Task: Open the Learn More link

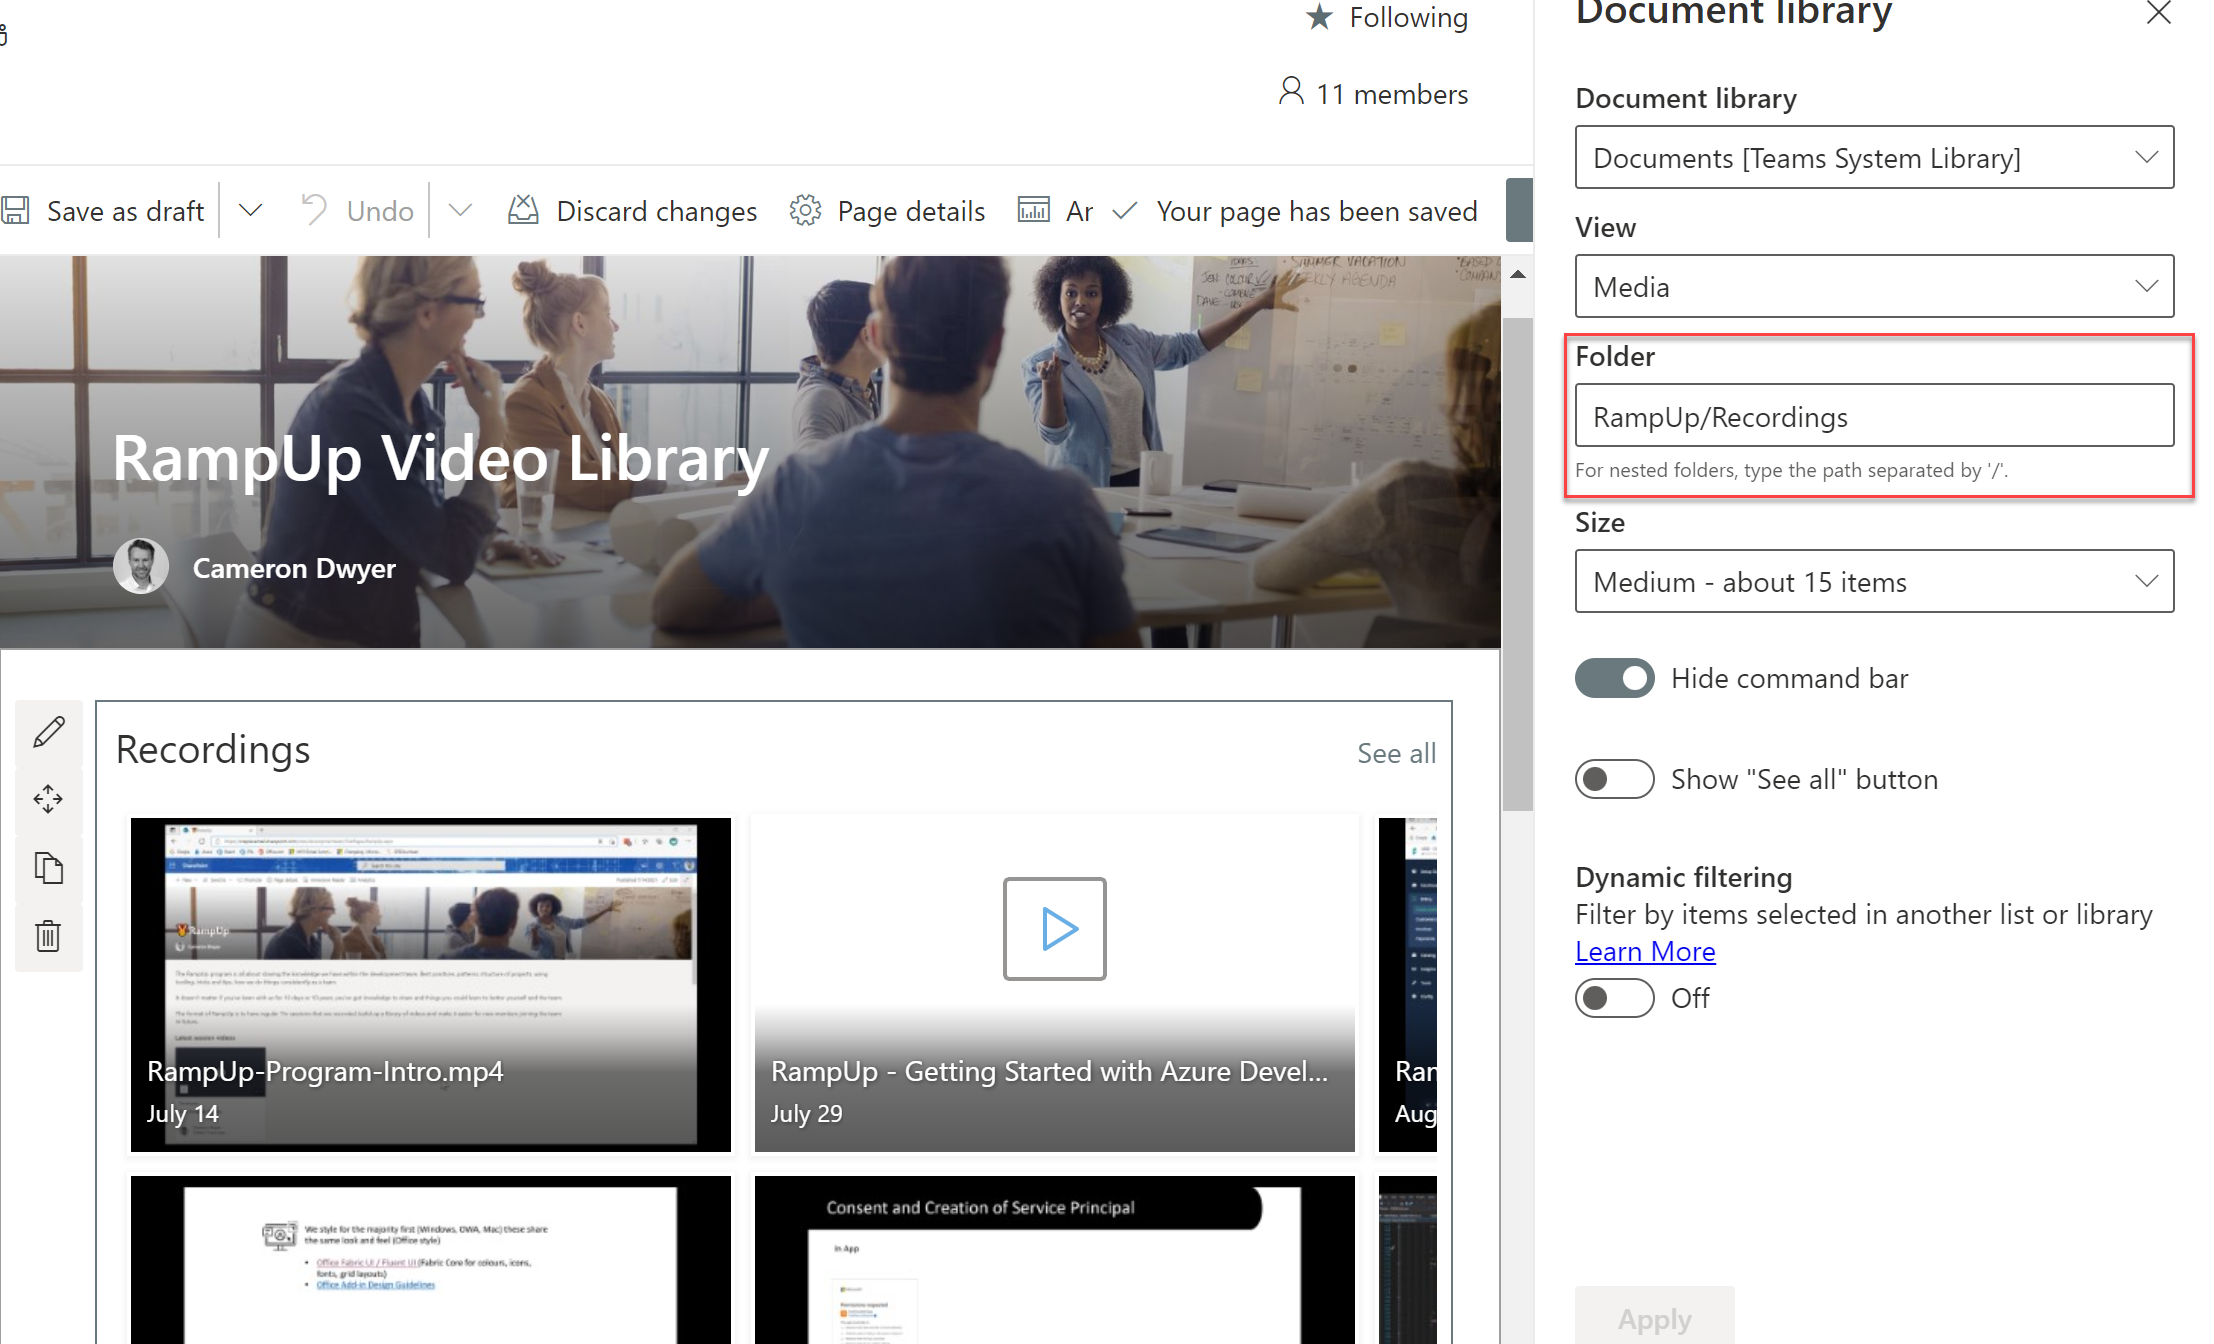Action: click(x=1644, y=952)
